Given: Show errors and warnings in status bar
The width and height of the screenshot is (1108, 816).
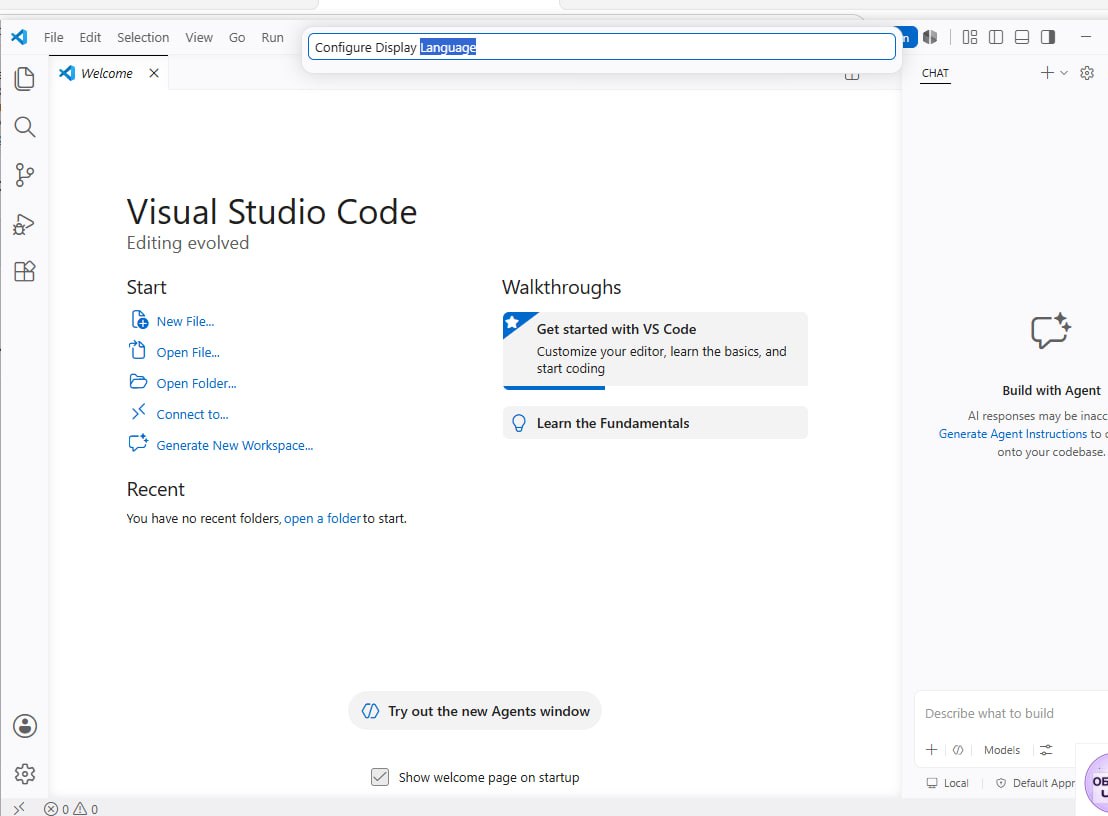Looking at the screenshot, I should click(71, 809).
